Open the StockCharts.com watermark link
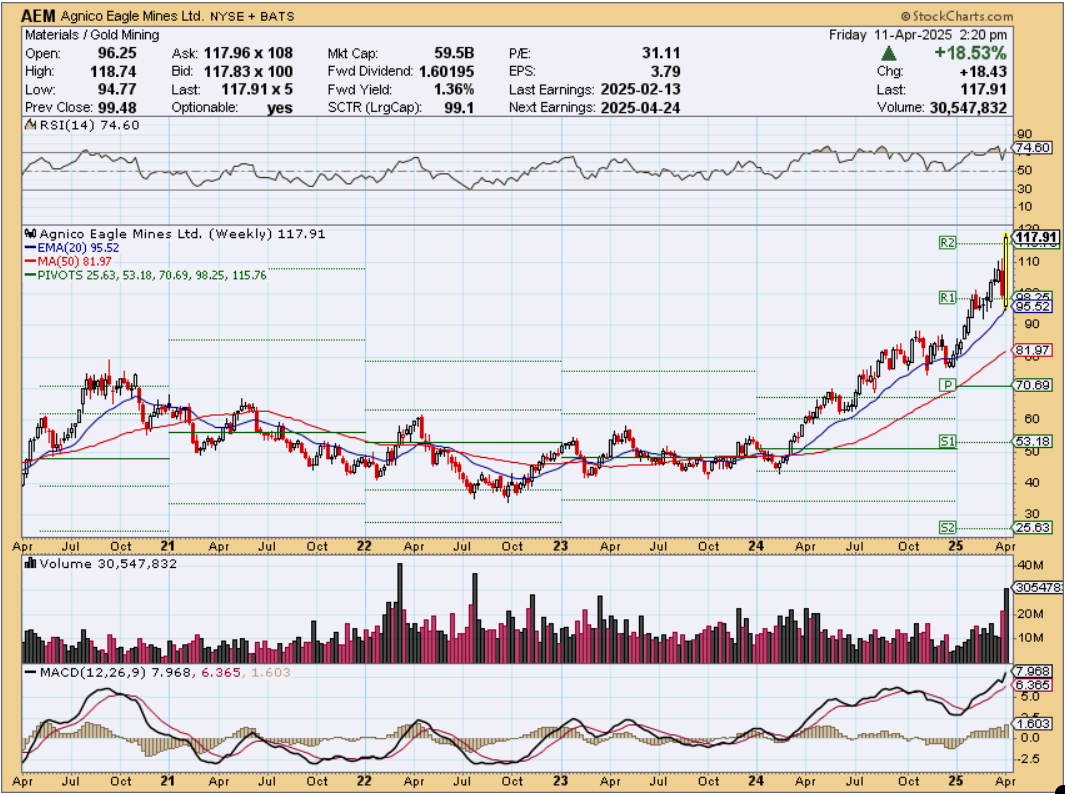1065x794 pixels. tap(956, 16)
